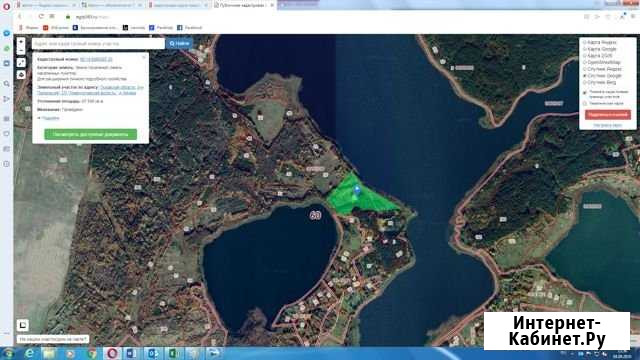Click the blue Найти search button
This screenshot has width=640, height=360.
pos(179,43)
